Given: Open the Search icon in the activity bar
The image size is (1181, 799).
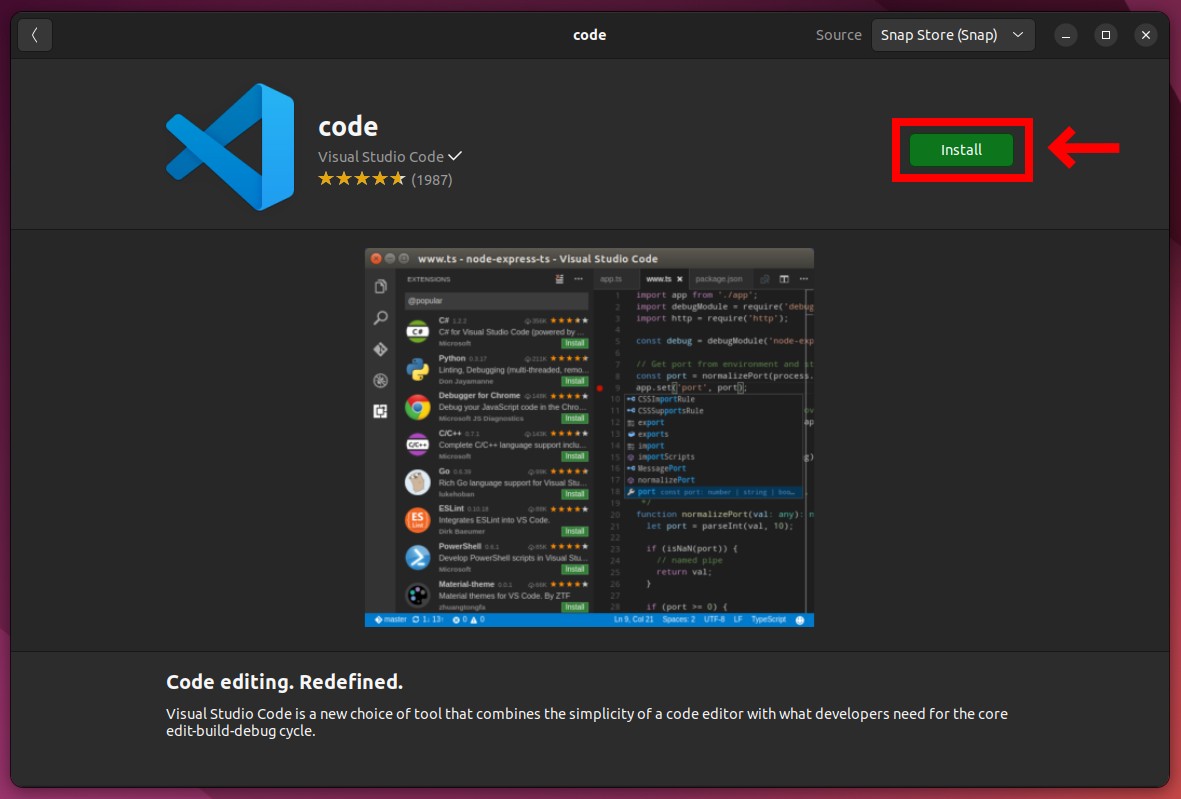Looking at the screenshot, I should [381, 316].
